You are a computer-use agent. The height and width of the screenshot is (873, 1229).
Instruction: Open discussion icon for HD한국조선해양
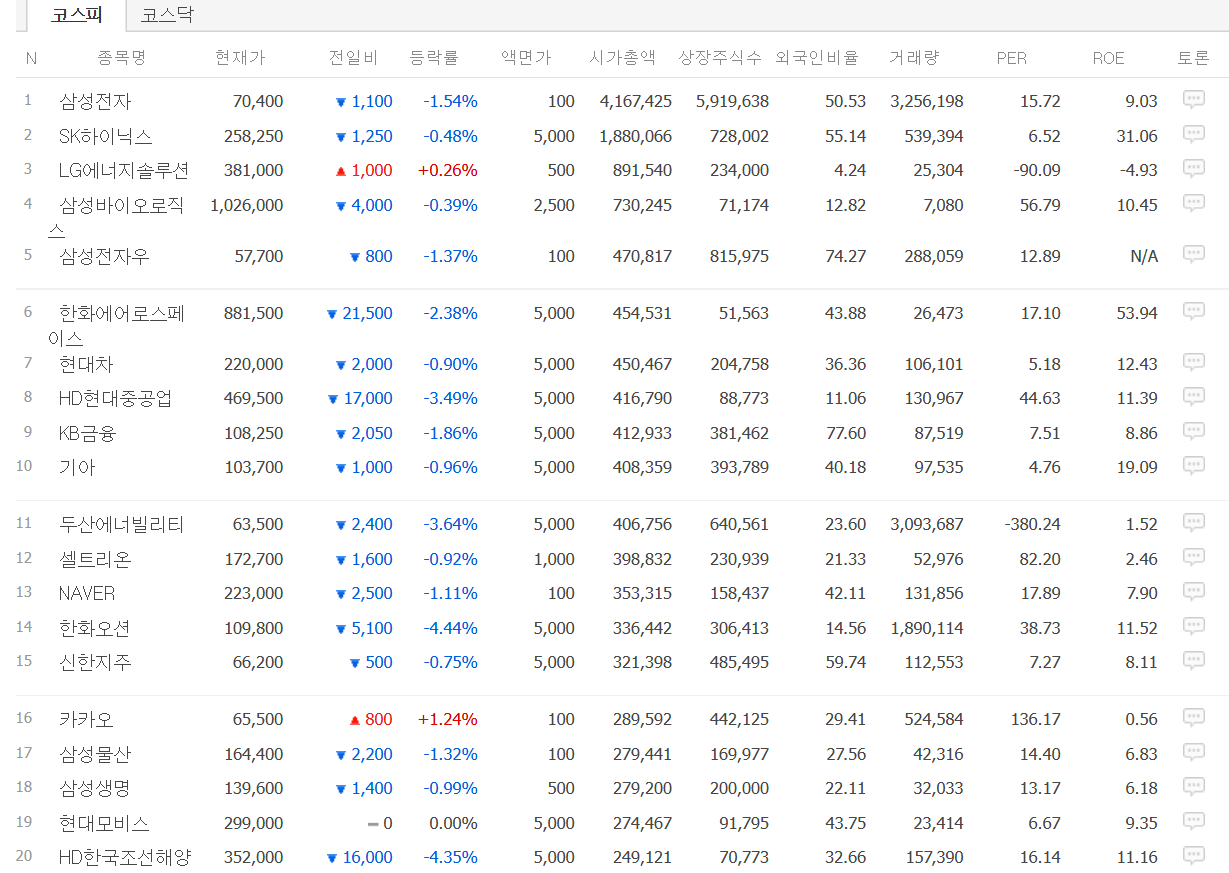pyautogui.click(x=1193, y=856)
